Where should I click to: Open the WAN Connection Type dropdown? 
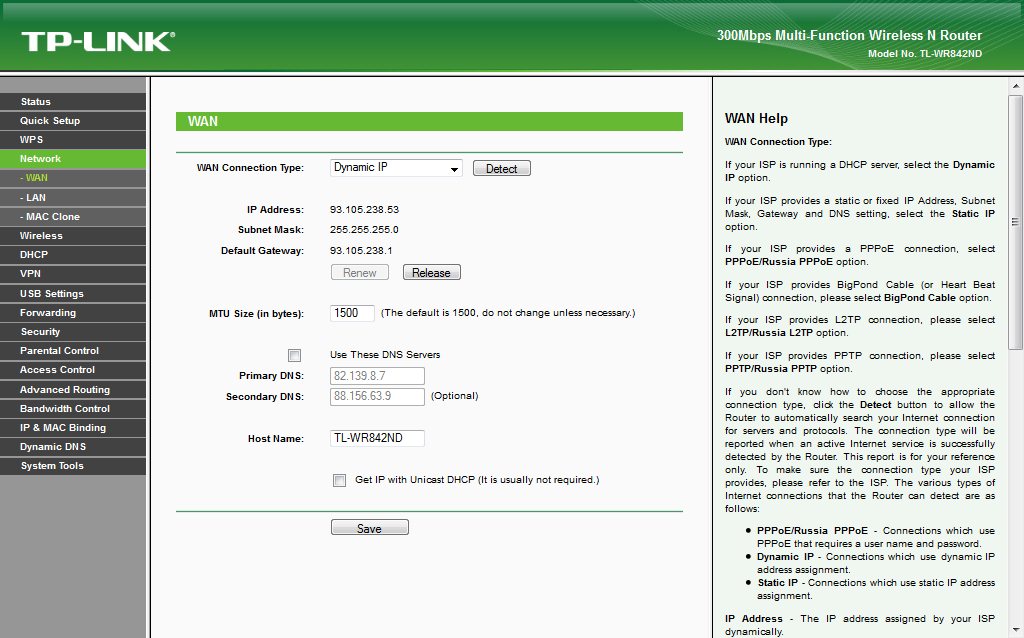tap(396, 168)
